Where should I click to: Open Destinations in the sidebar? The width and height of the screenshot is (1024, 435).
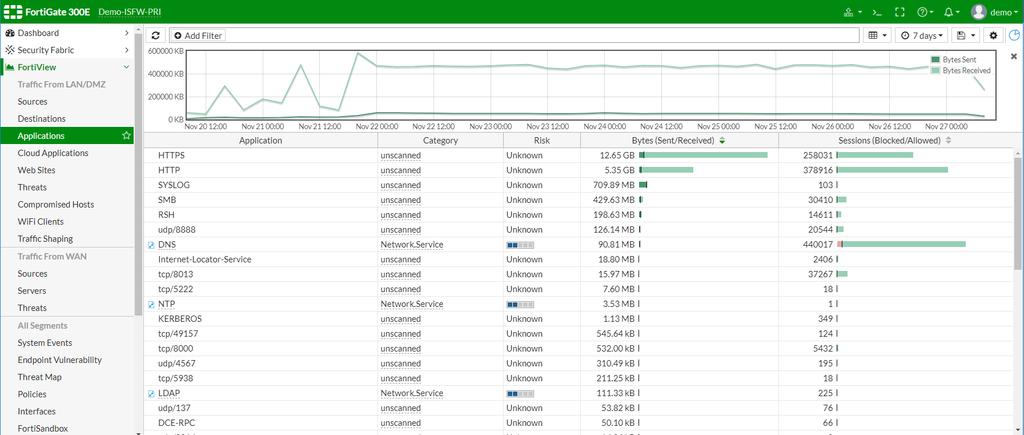click(x=42, y=119)
